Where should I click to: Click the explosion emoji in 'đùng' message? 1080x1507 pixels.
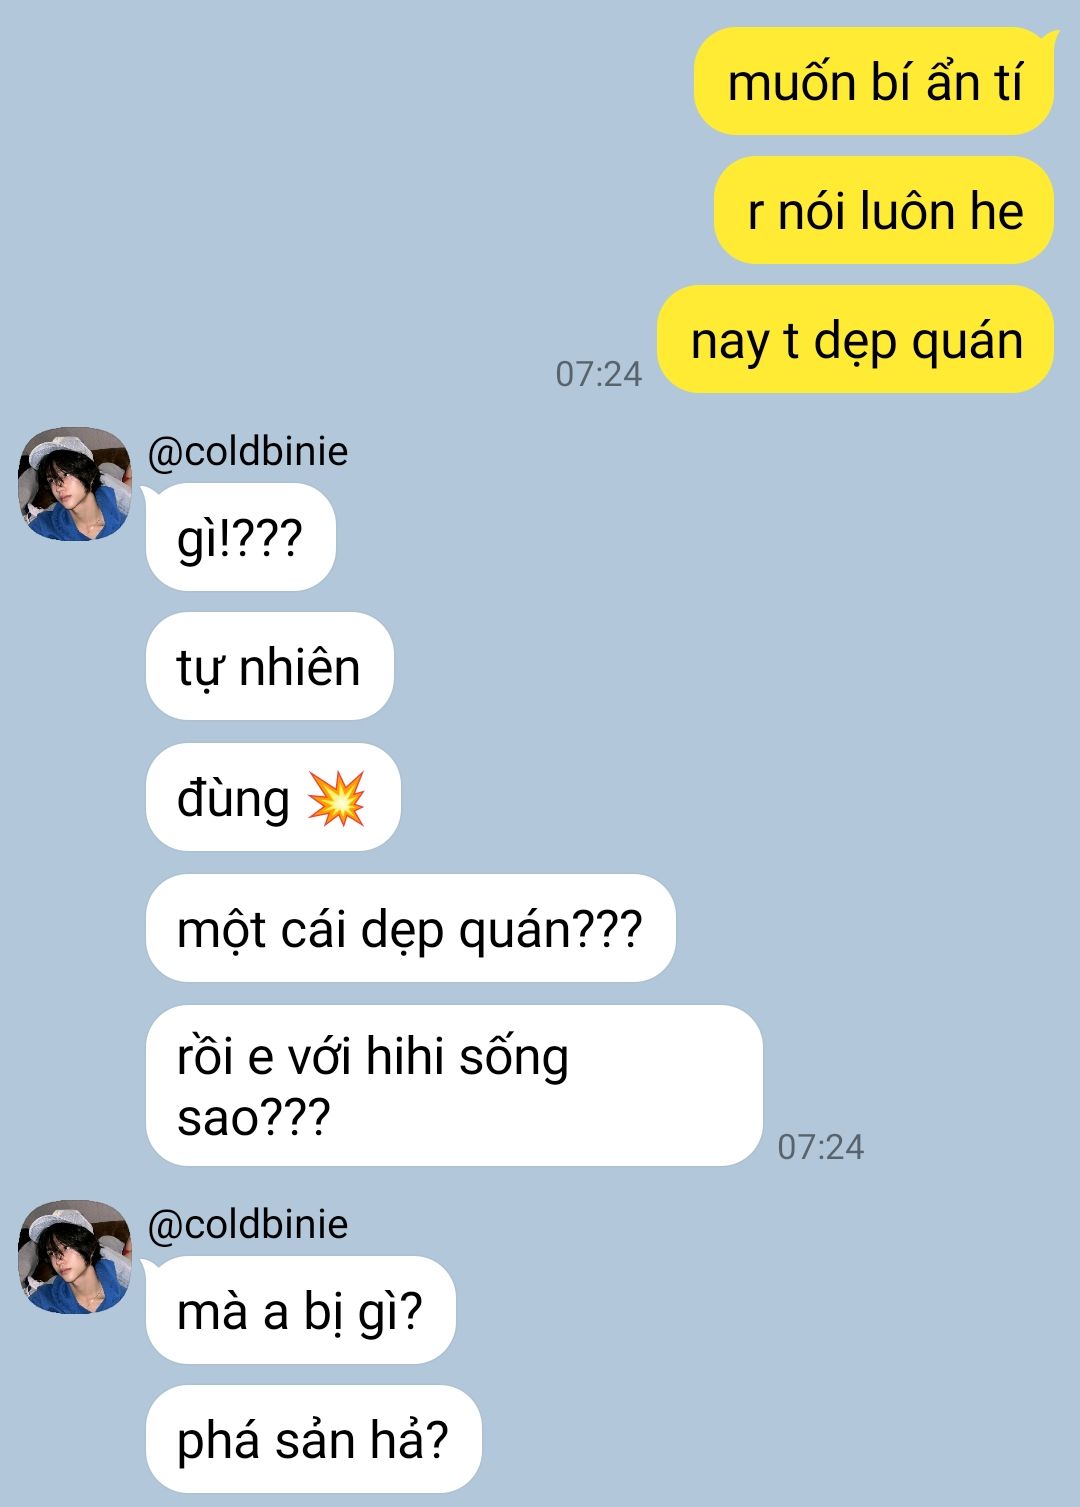336,798
